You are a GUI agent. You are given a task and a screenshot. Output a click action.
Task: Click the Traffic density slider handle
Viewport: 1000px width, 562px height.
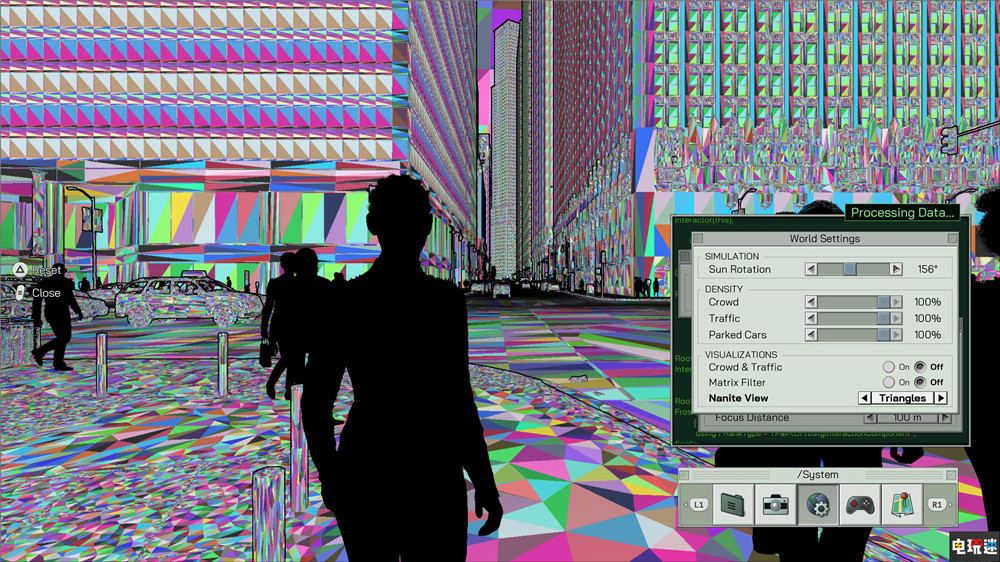pyautogui.click(x=883, y=318)
